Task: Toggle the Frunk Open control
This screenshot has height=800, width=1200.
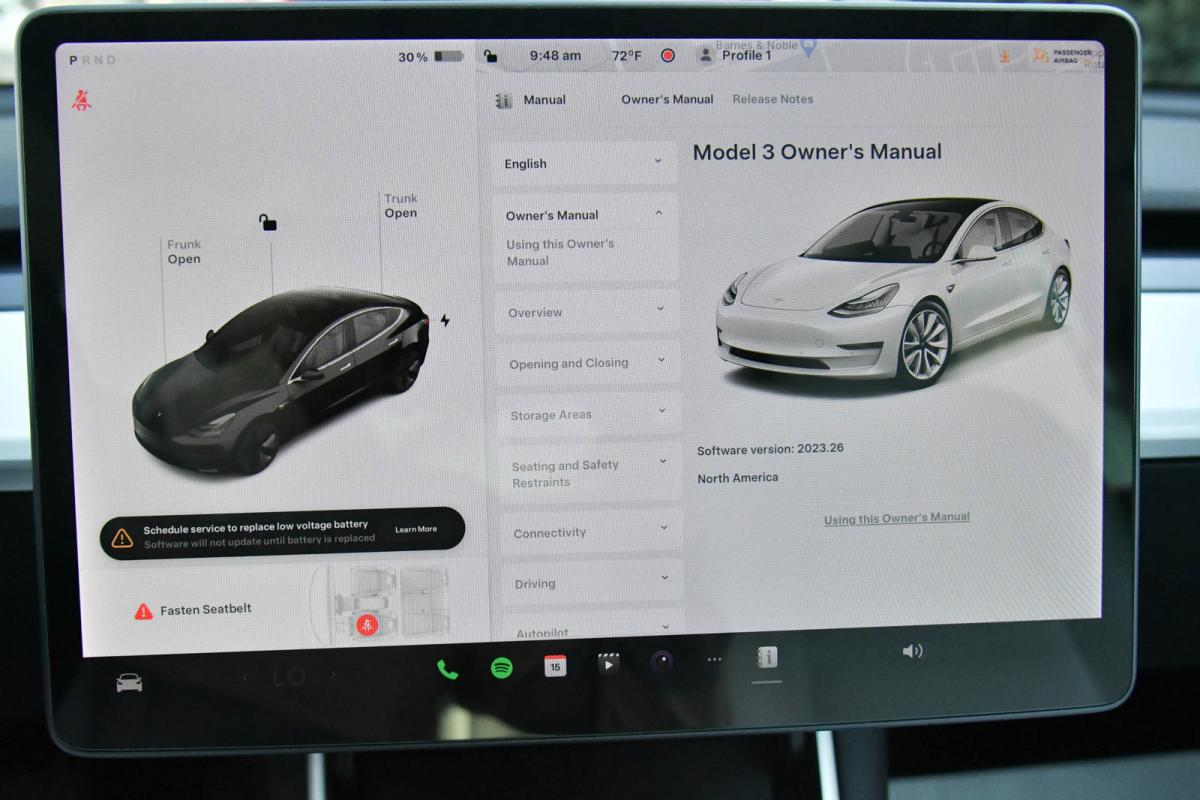Action: (184, 252)
